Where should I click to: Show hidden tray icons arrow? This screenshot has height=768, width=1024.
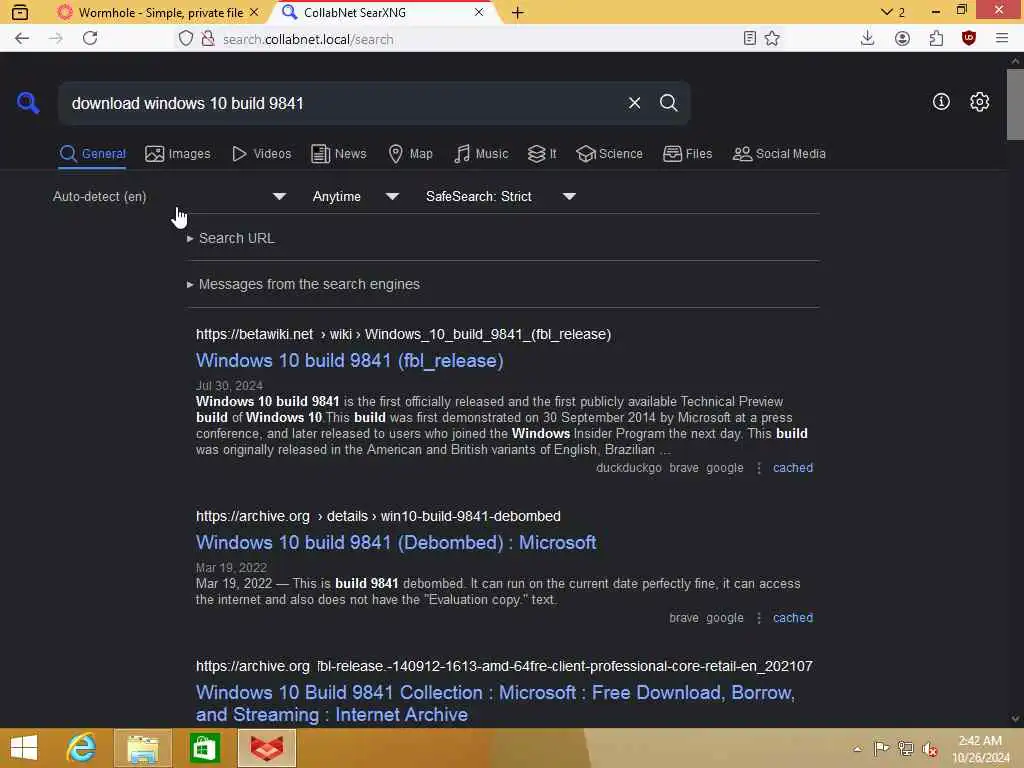[x=857, y=749]
